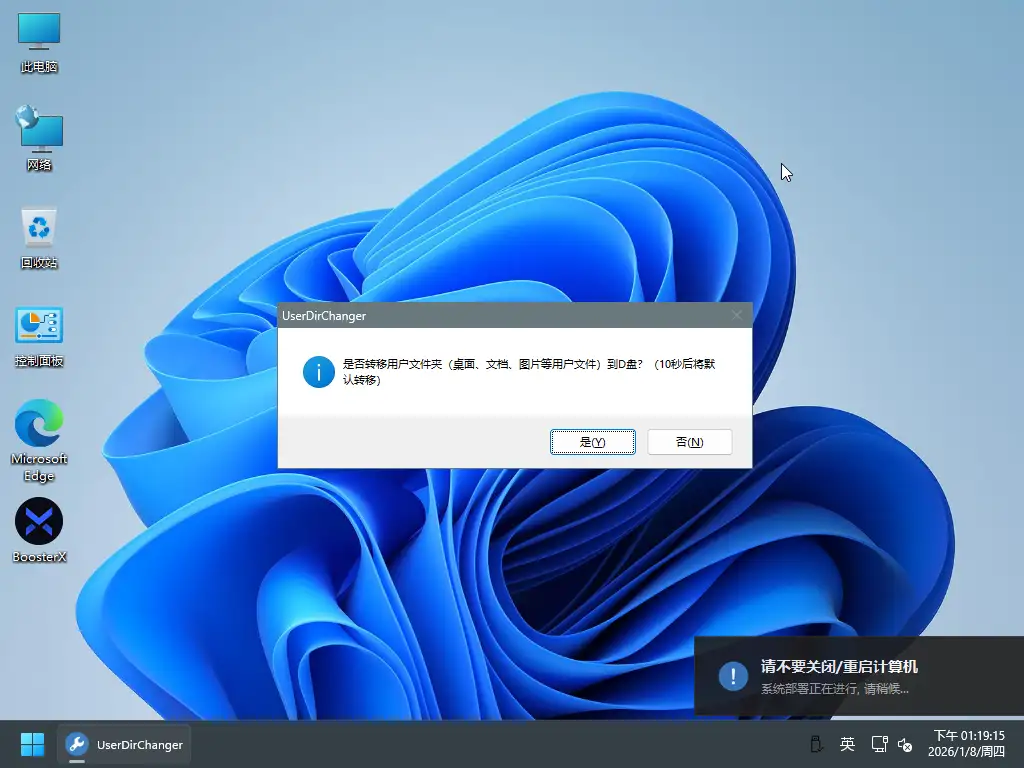
Task: Click the UserDirChanger taskbar button
Action: (125, 744)
